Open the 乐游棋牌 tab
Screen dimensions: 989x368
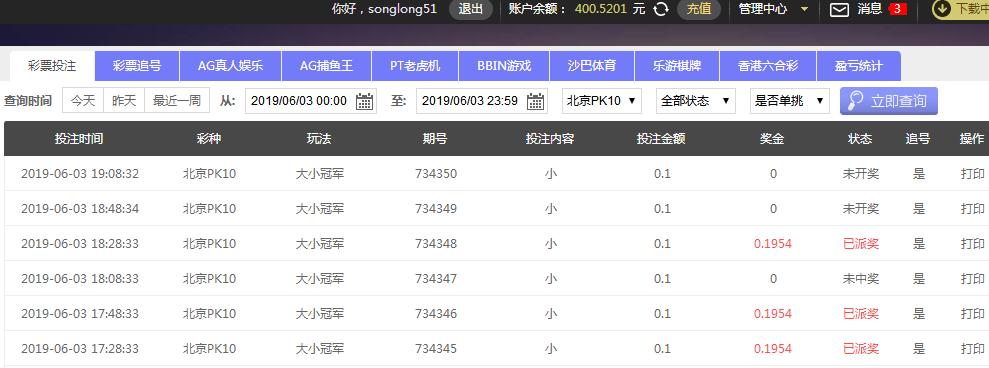point(677,66)
